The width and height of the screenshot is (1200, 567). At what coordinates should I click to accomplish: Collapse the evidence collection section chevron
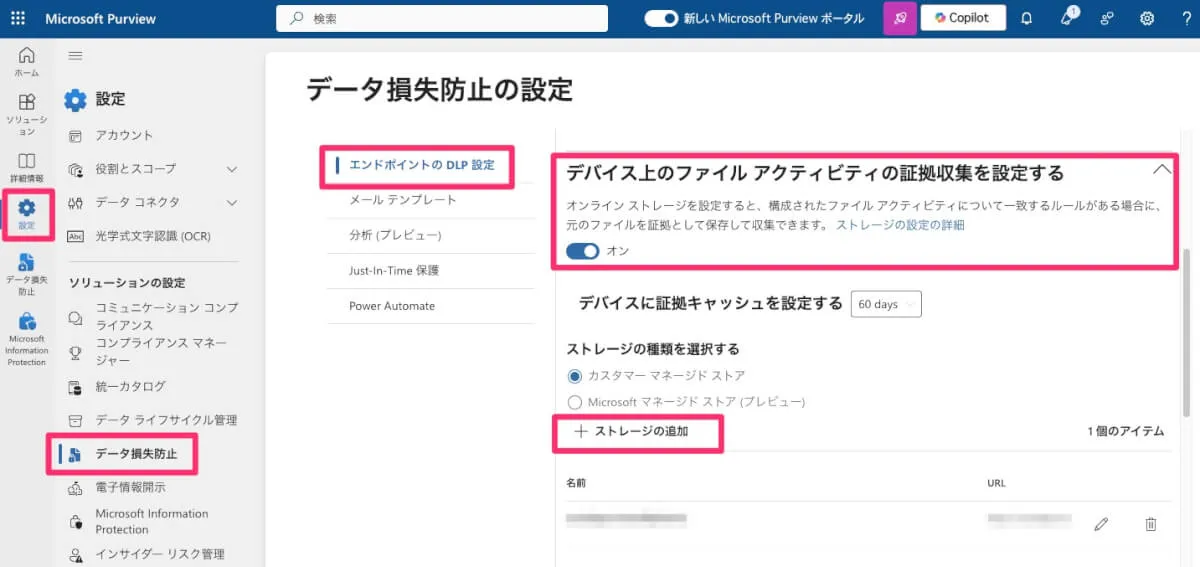(1161, 169)
